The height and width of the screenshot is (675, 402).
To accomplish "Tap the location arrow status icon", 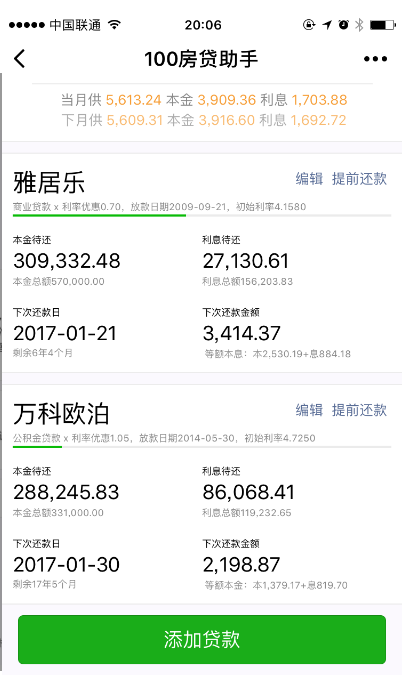I will point(327,25).
